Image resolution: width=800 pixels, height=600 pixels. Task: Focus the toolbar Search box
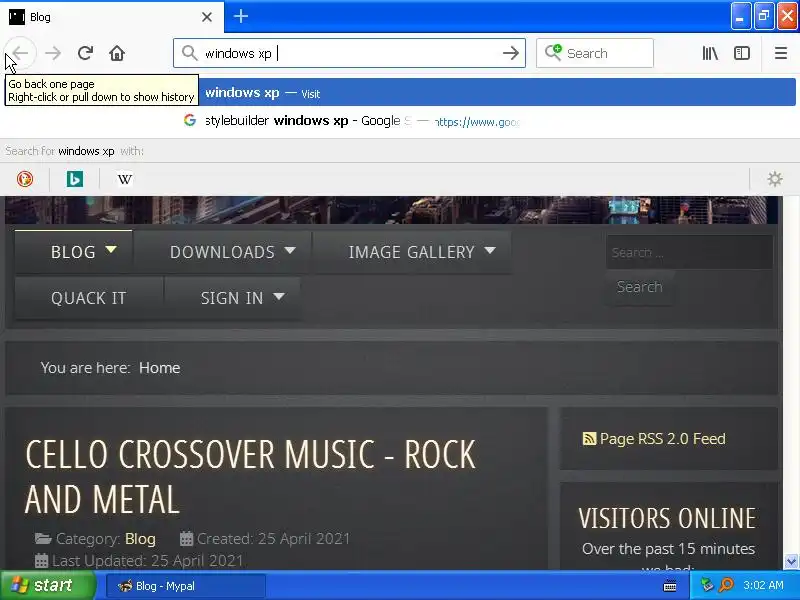[595, 53]
